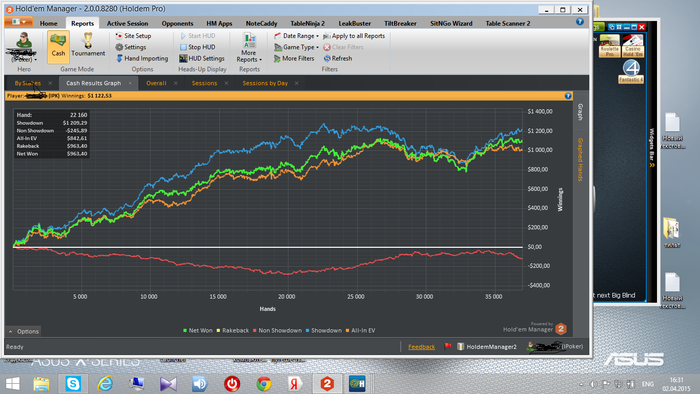This screenshot has width=700, height=394.
Task: Open the HM Apps tab
Action: 219,23
